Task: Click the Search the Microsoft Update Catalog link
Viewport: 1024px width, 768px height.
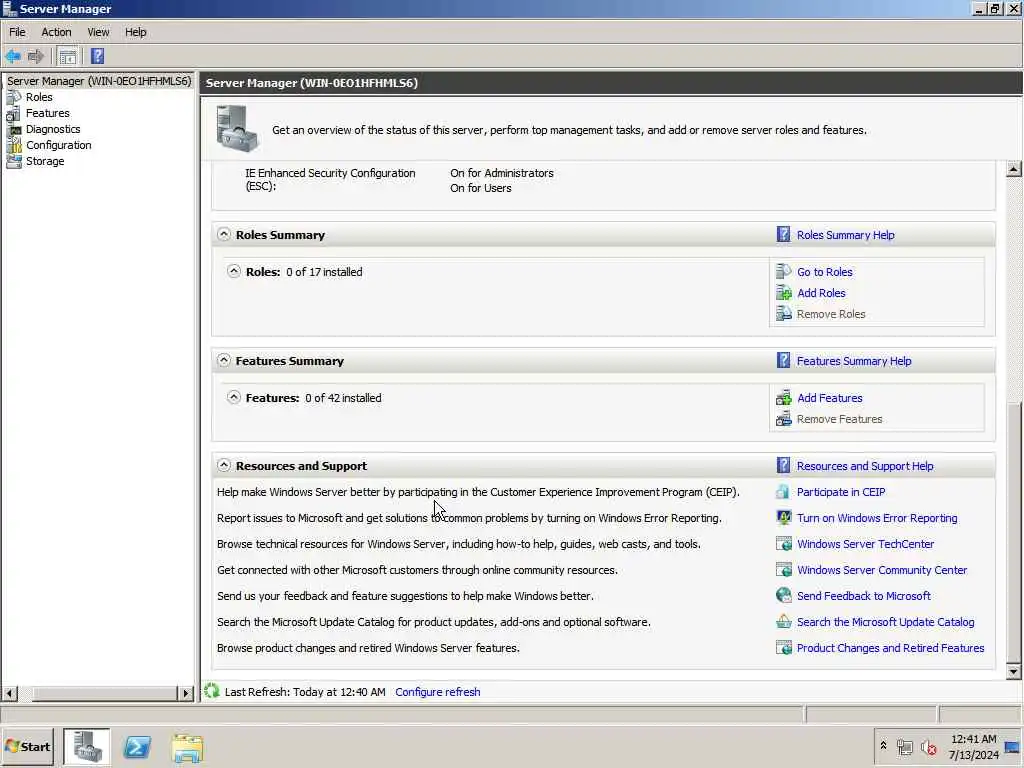Action: pyautogui.click(x=886, y=622)
